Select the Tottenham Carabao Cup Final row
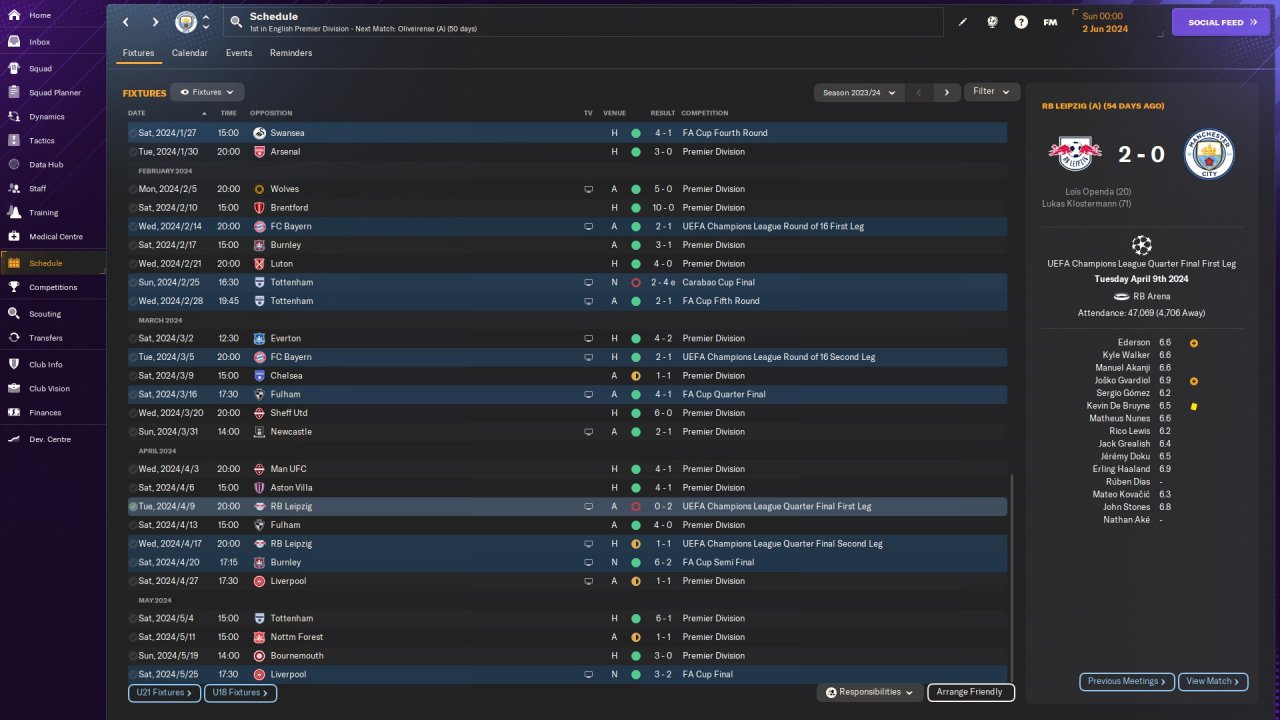Viewport: 1280px width, 720px height. (x=567, y=283)
